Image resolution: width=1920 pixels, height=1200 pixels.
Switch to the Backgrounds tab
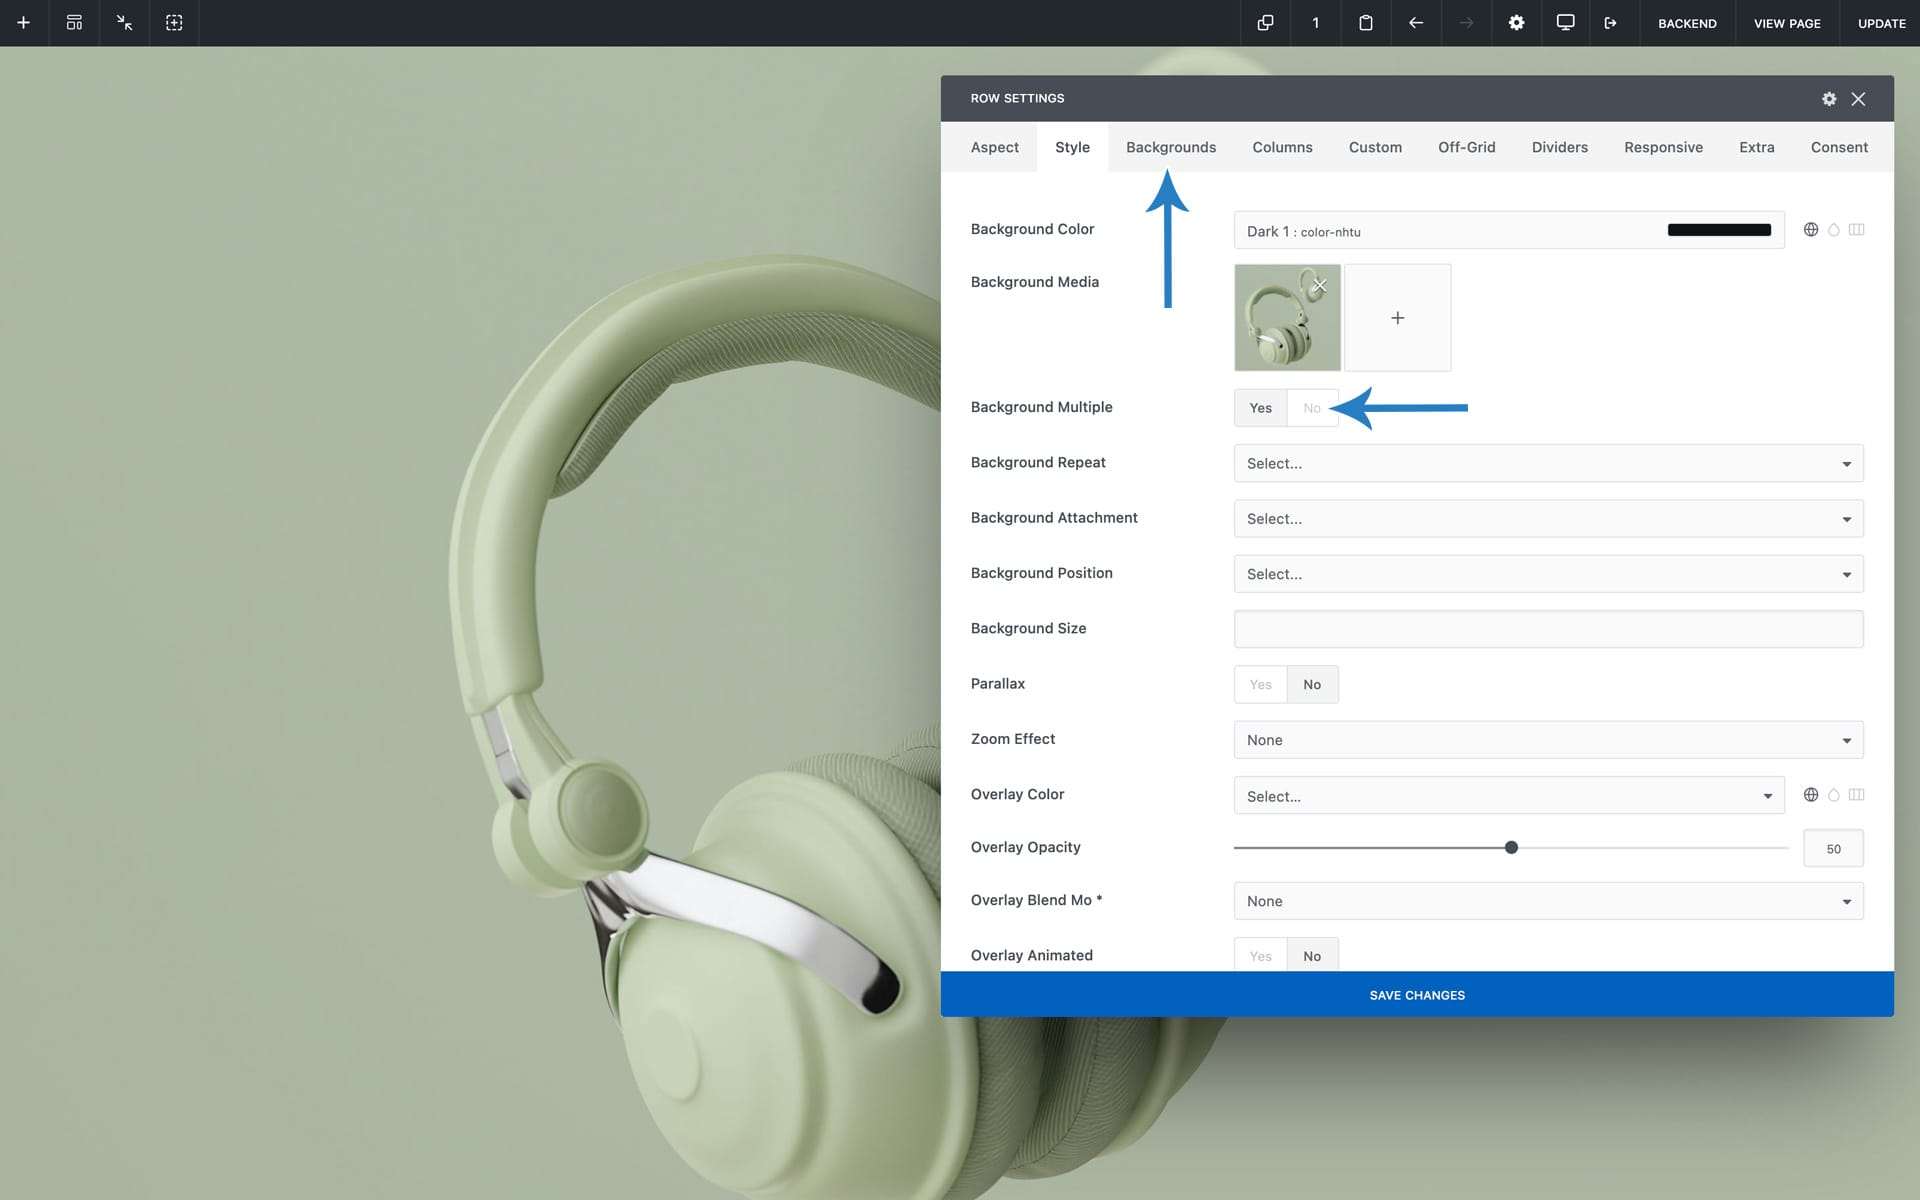coord(1170,147)
